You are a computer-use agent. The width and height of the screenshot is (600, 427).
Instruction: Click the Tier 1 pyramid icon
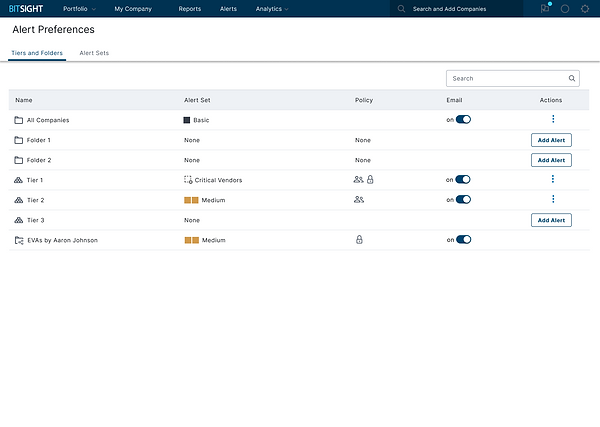18,180
